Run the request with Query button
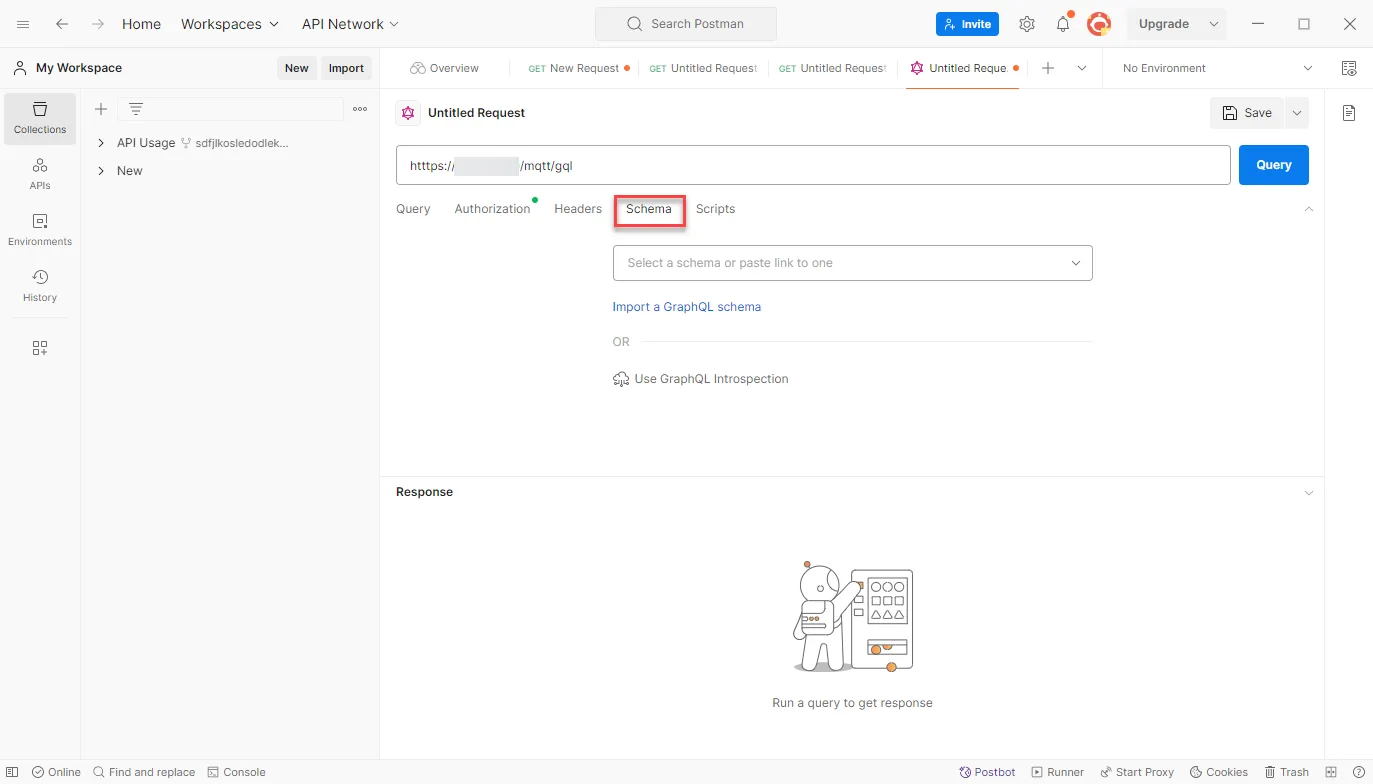 point(1273,165)
